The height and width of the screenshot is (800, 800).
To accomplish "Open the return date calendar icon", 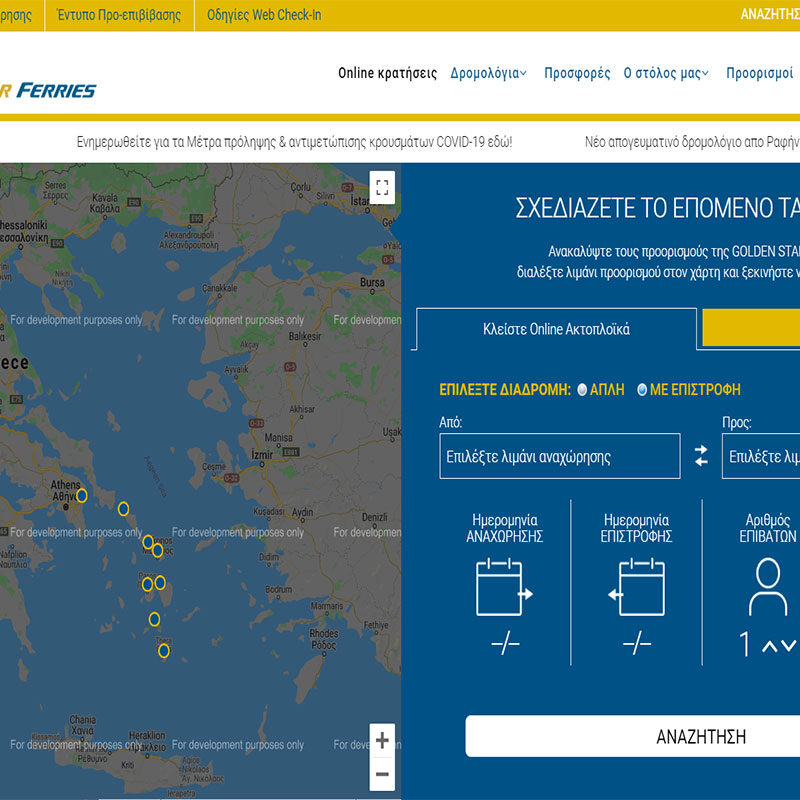I will click(x=637, y=587).
